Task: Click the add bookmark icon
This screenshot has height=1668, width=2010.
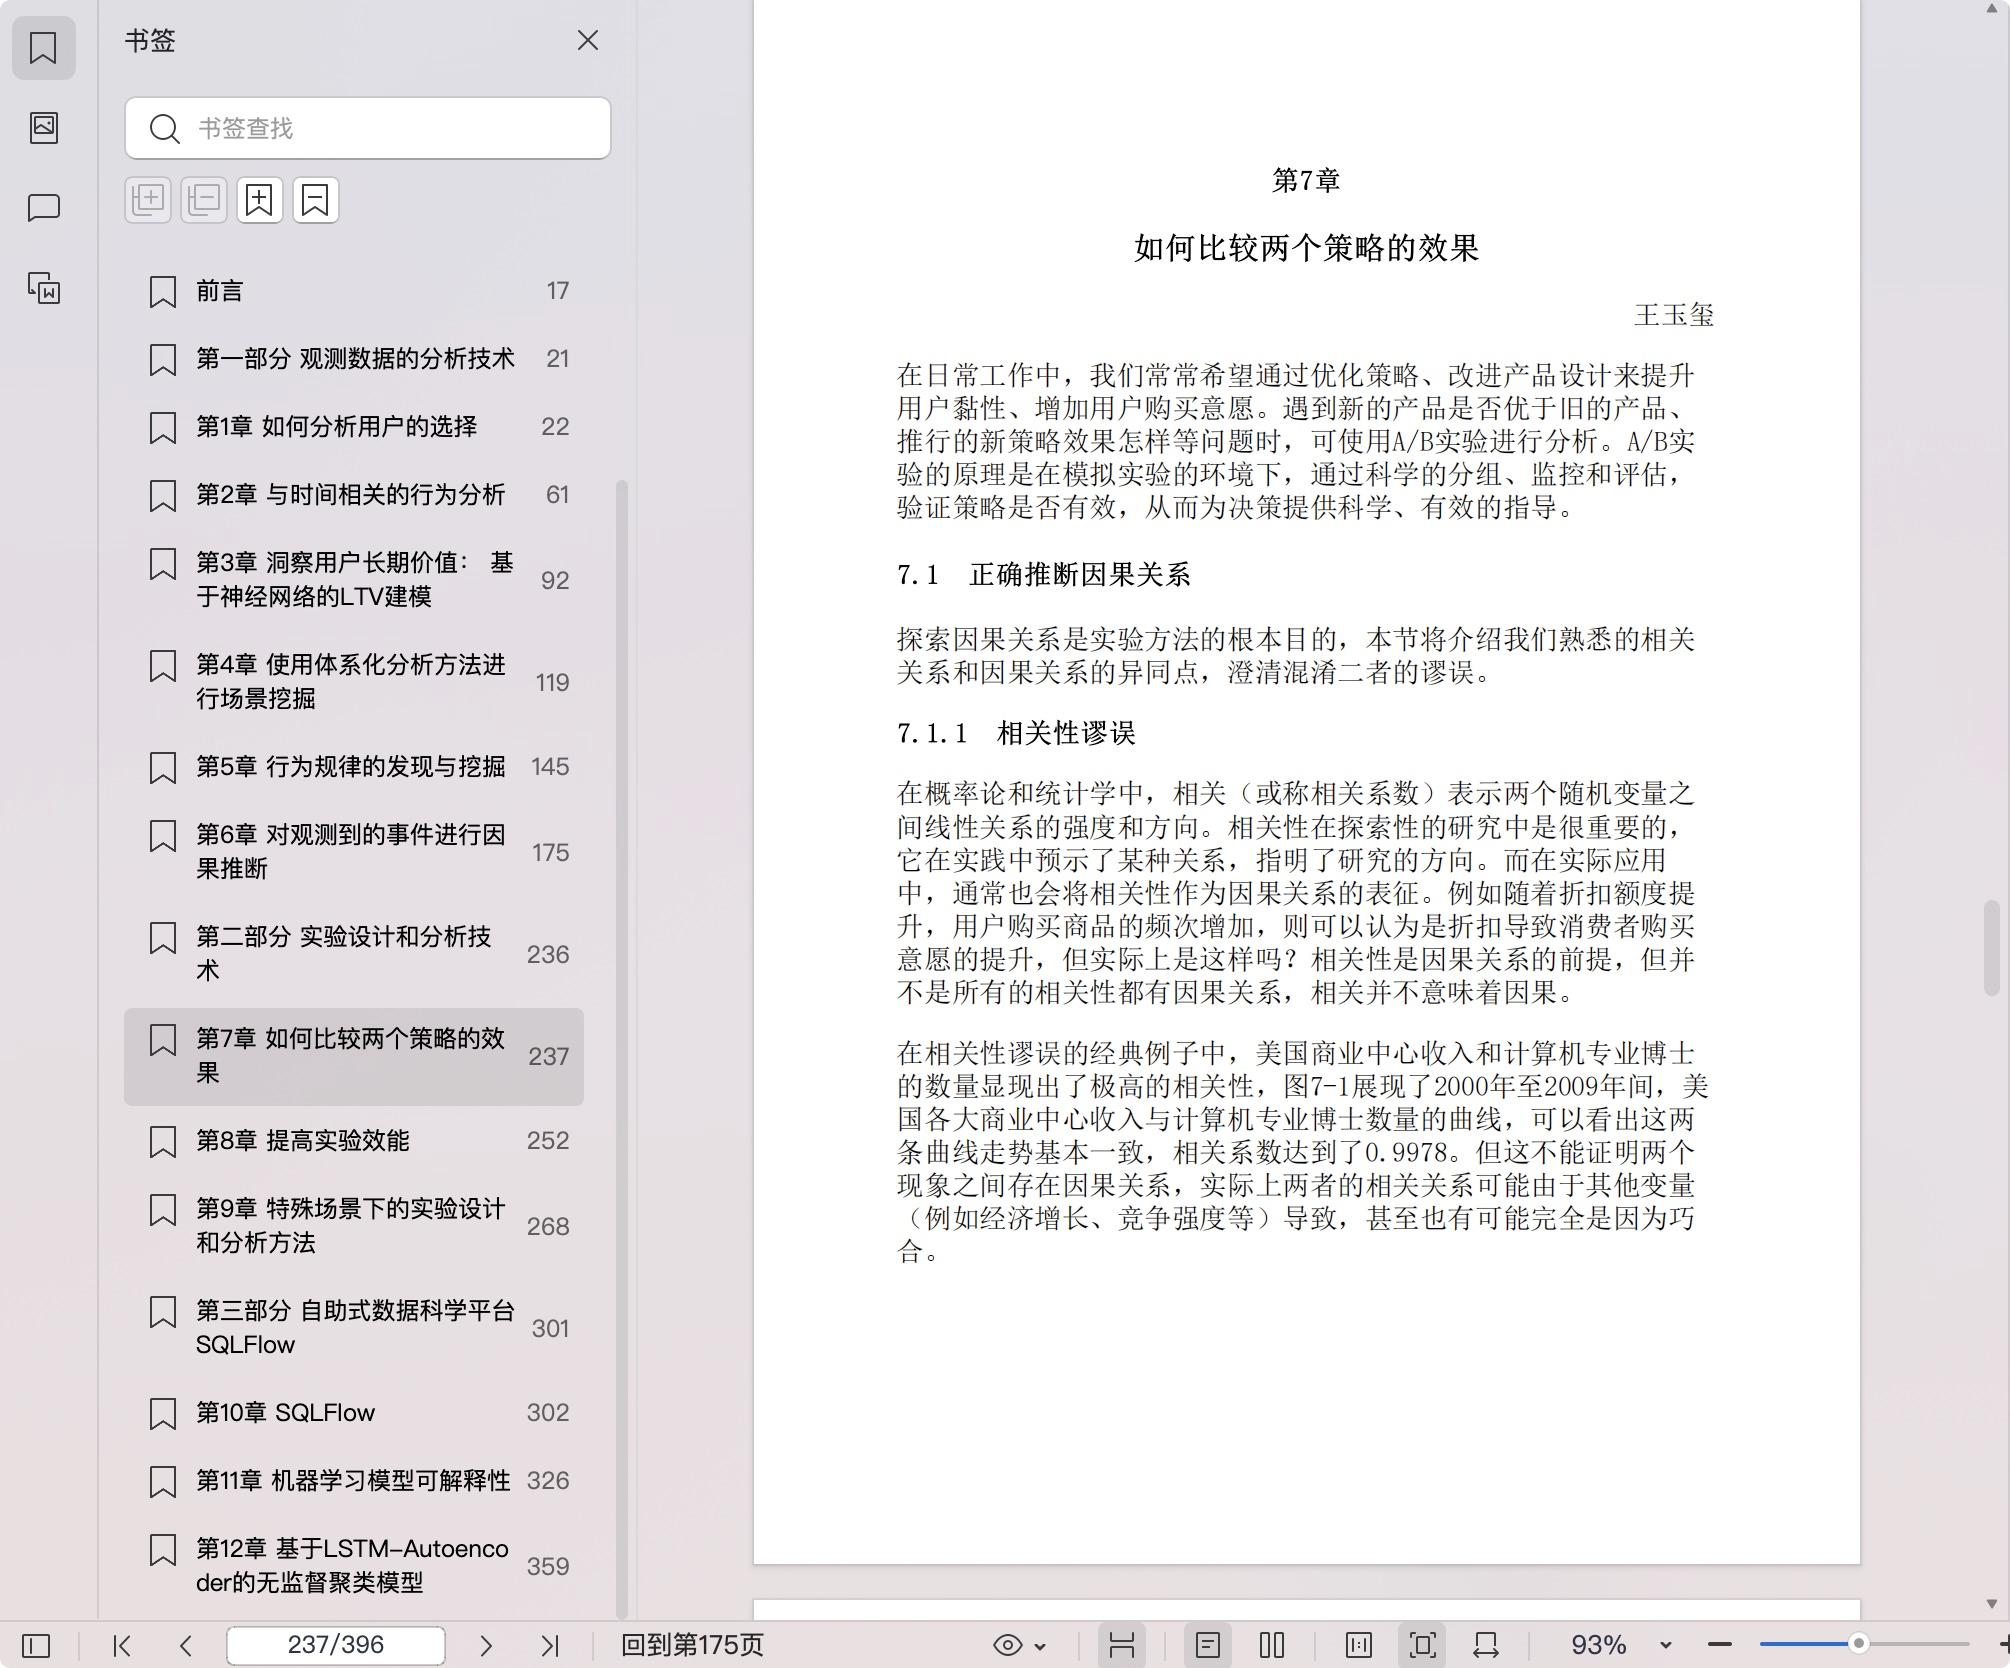Action: (x=260, y=200)
